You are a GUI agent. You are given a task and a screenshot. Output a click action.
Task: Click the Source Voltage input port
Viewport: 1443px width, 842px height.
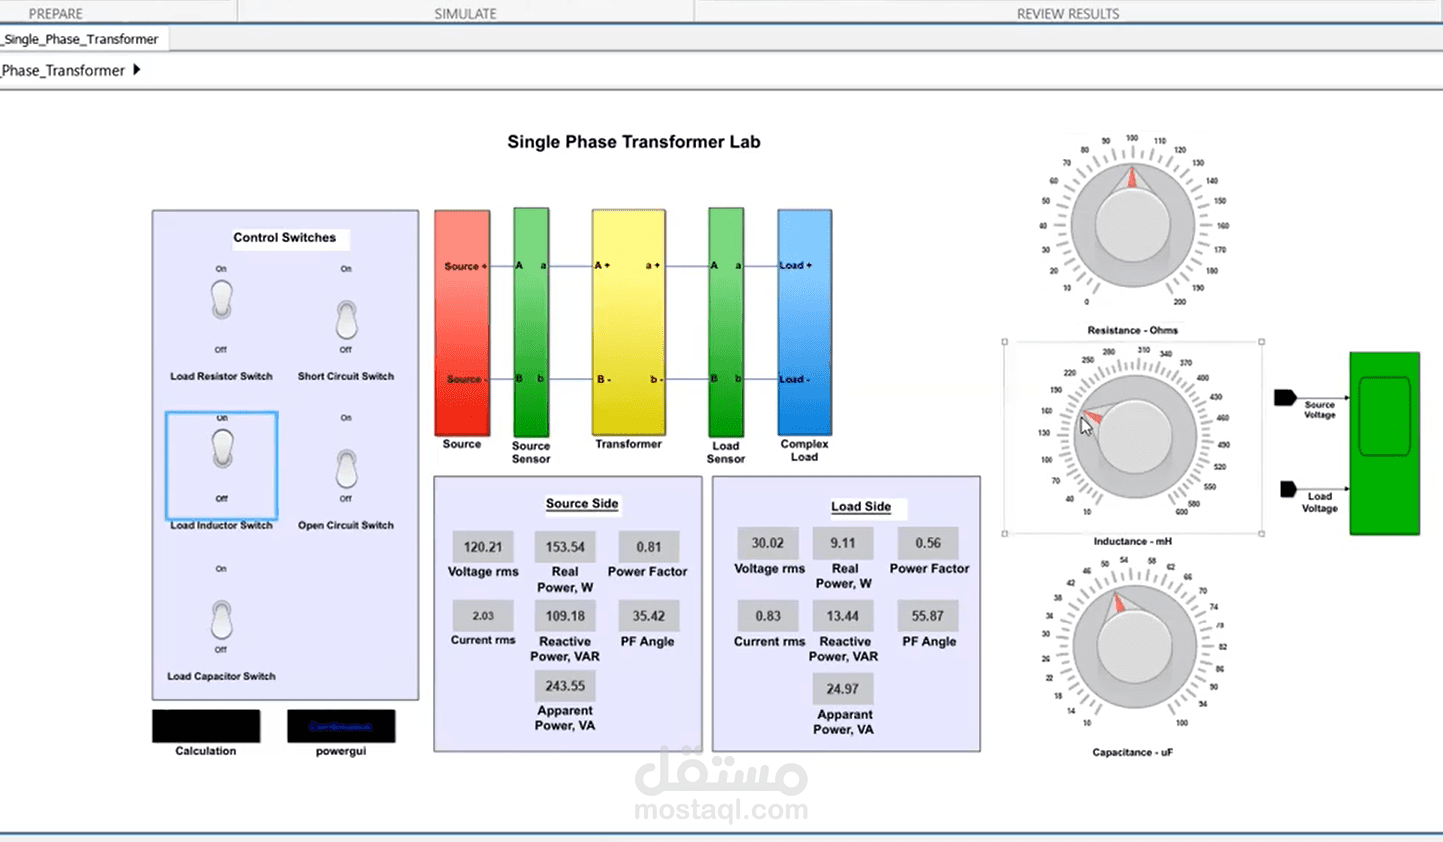(x=1285, y=396)
